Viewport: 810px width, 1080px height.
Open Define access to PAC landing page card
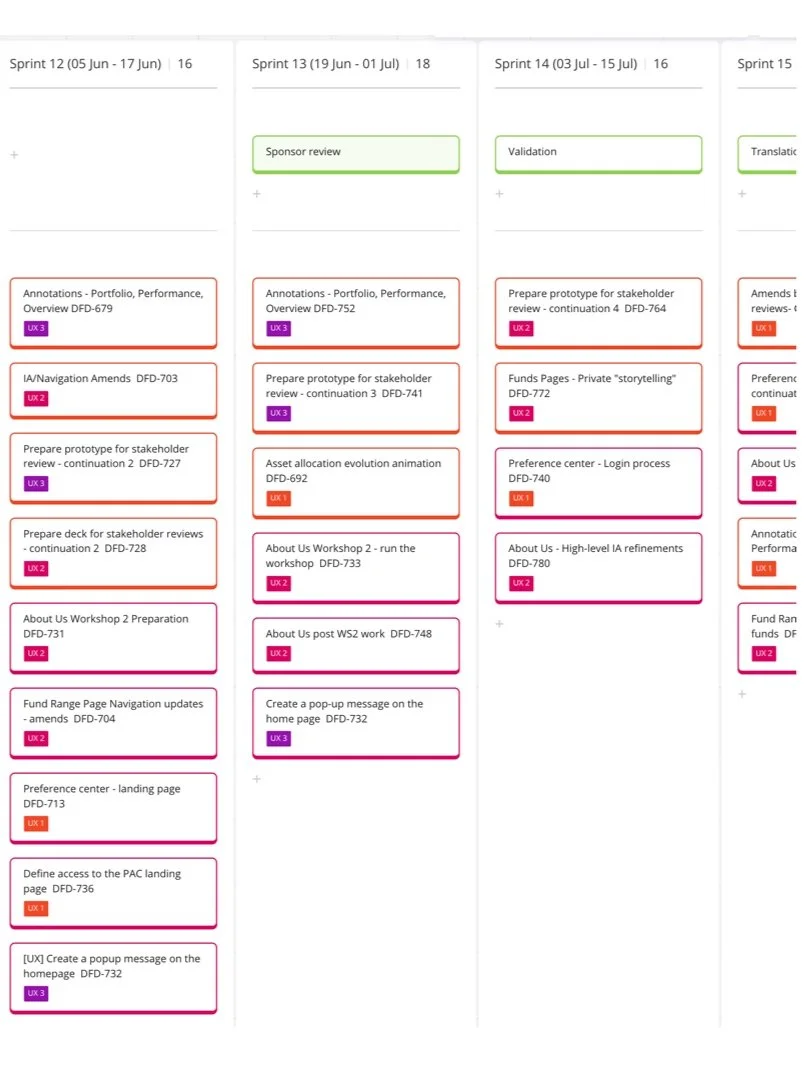pos(113,893)
